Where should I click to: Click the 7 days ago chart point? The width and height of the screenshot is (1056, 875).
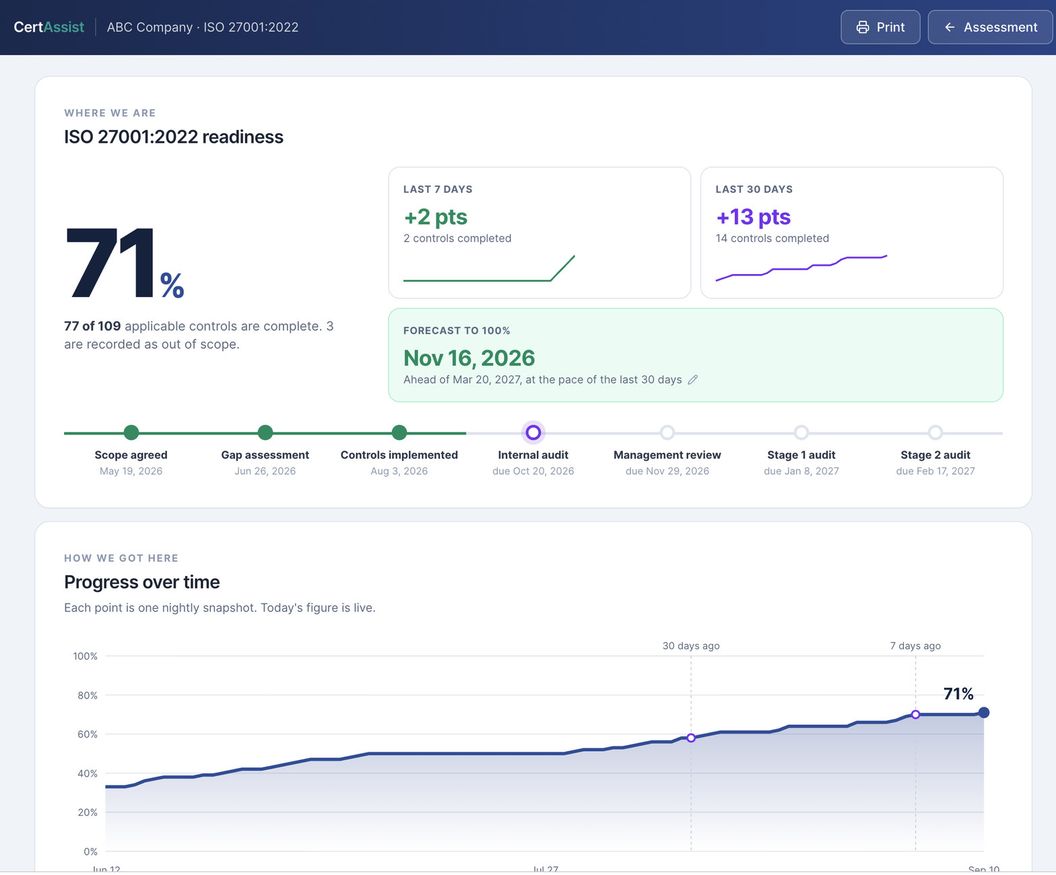pos(915,715)
